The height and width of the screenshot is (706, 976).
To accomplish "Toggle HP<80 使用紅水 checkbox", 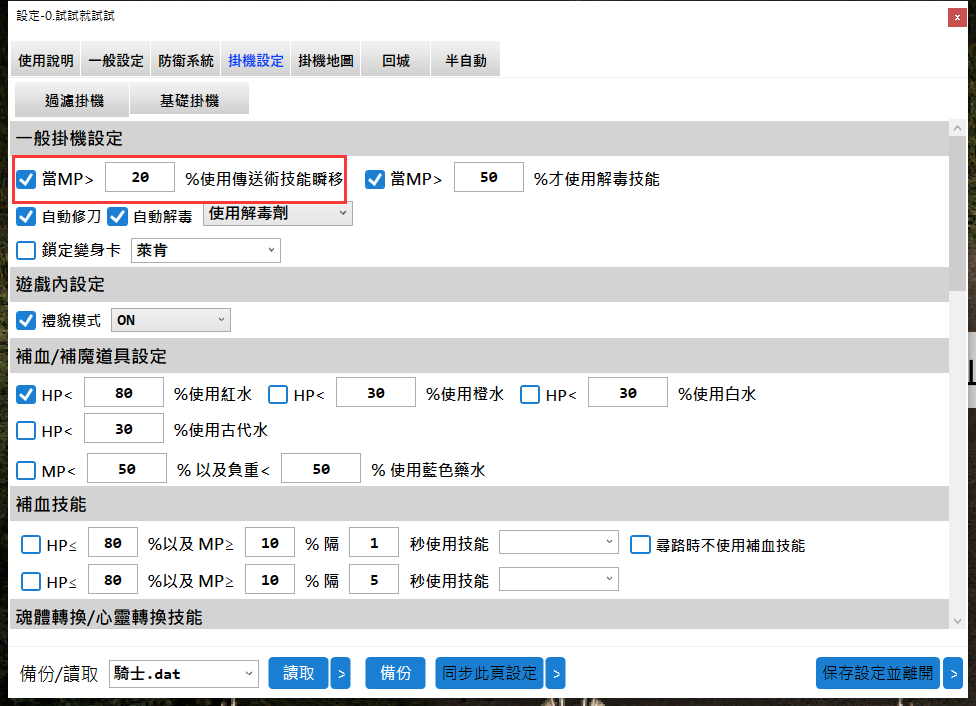I will point(27,395).
